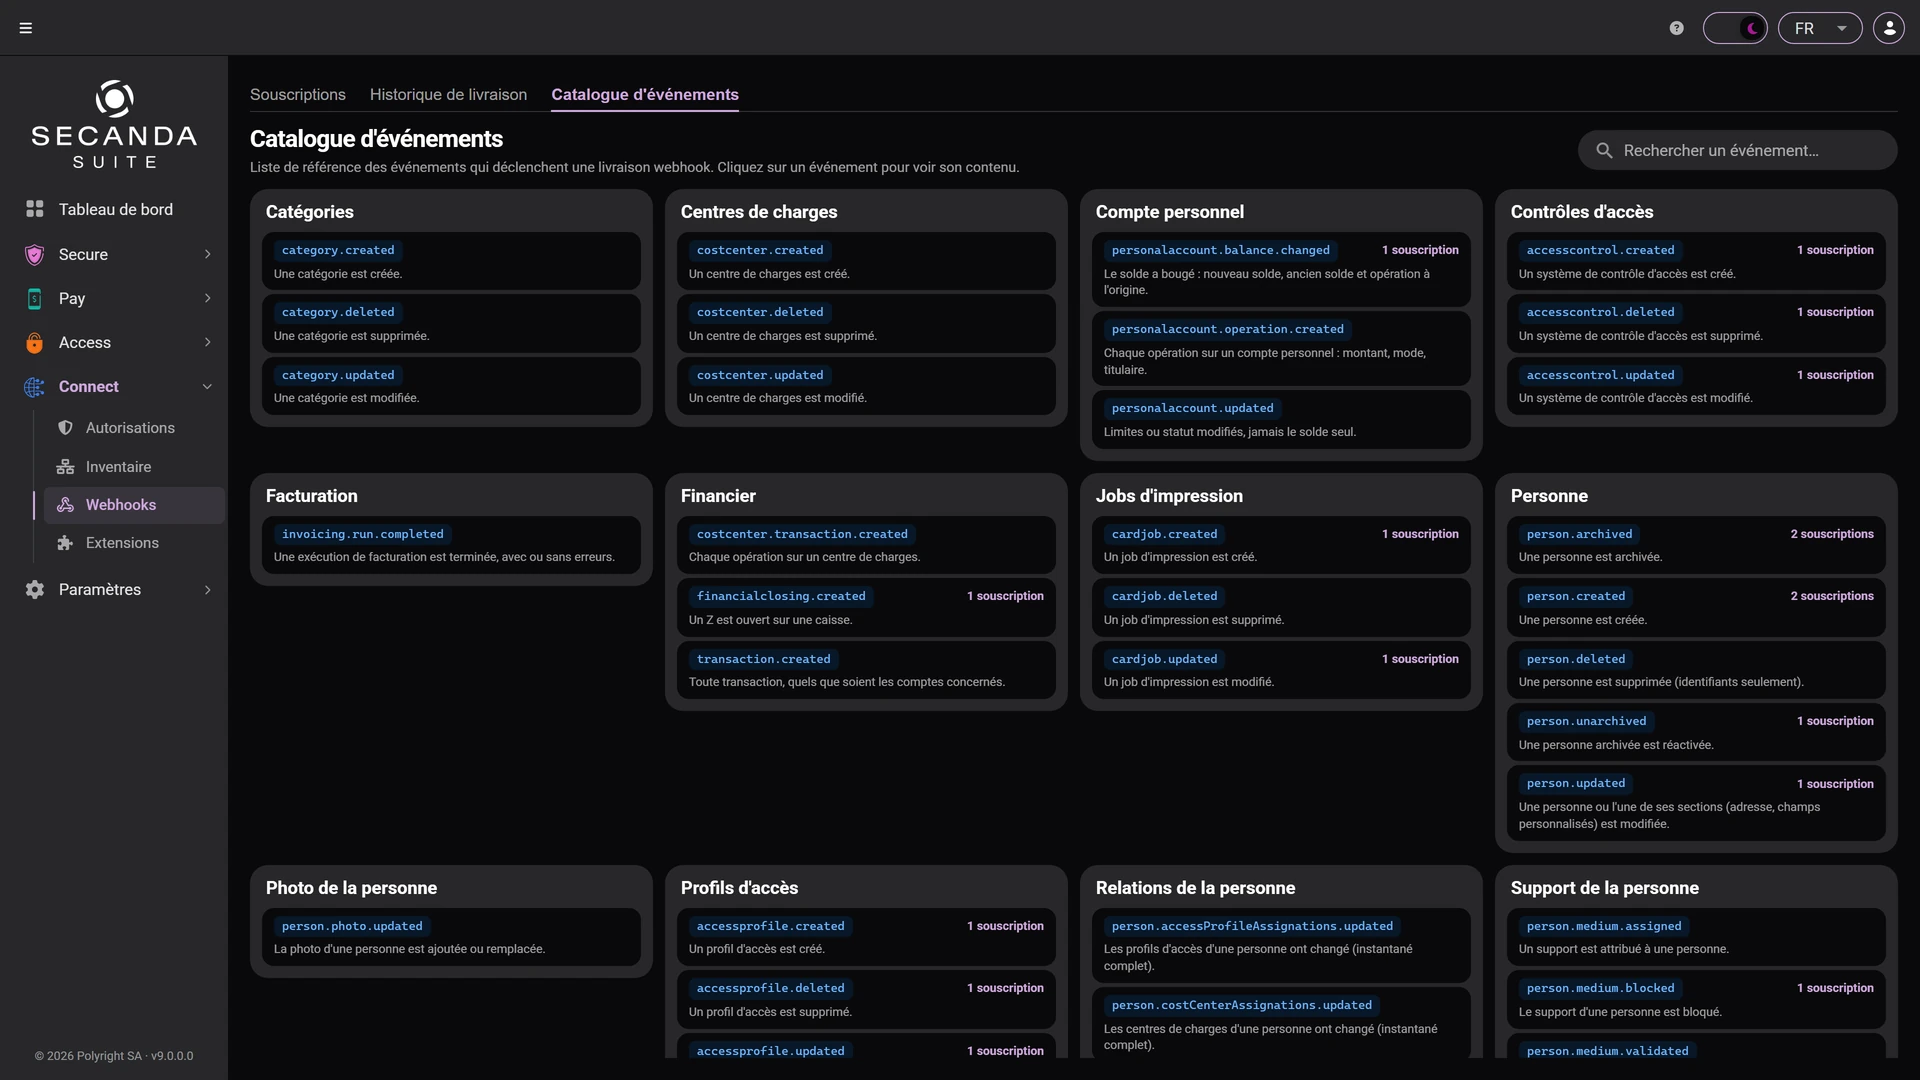Open the hamburger menu icon
The image size is (1920, 1080).
(26, 28)
